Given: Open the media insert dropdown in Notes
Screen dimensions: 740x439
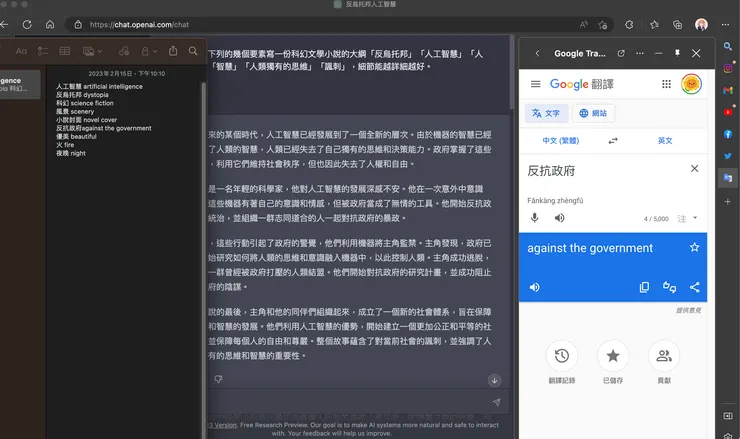Looking at the screenshot, I should point(92,51).
